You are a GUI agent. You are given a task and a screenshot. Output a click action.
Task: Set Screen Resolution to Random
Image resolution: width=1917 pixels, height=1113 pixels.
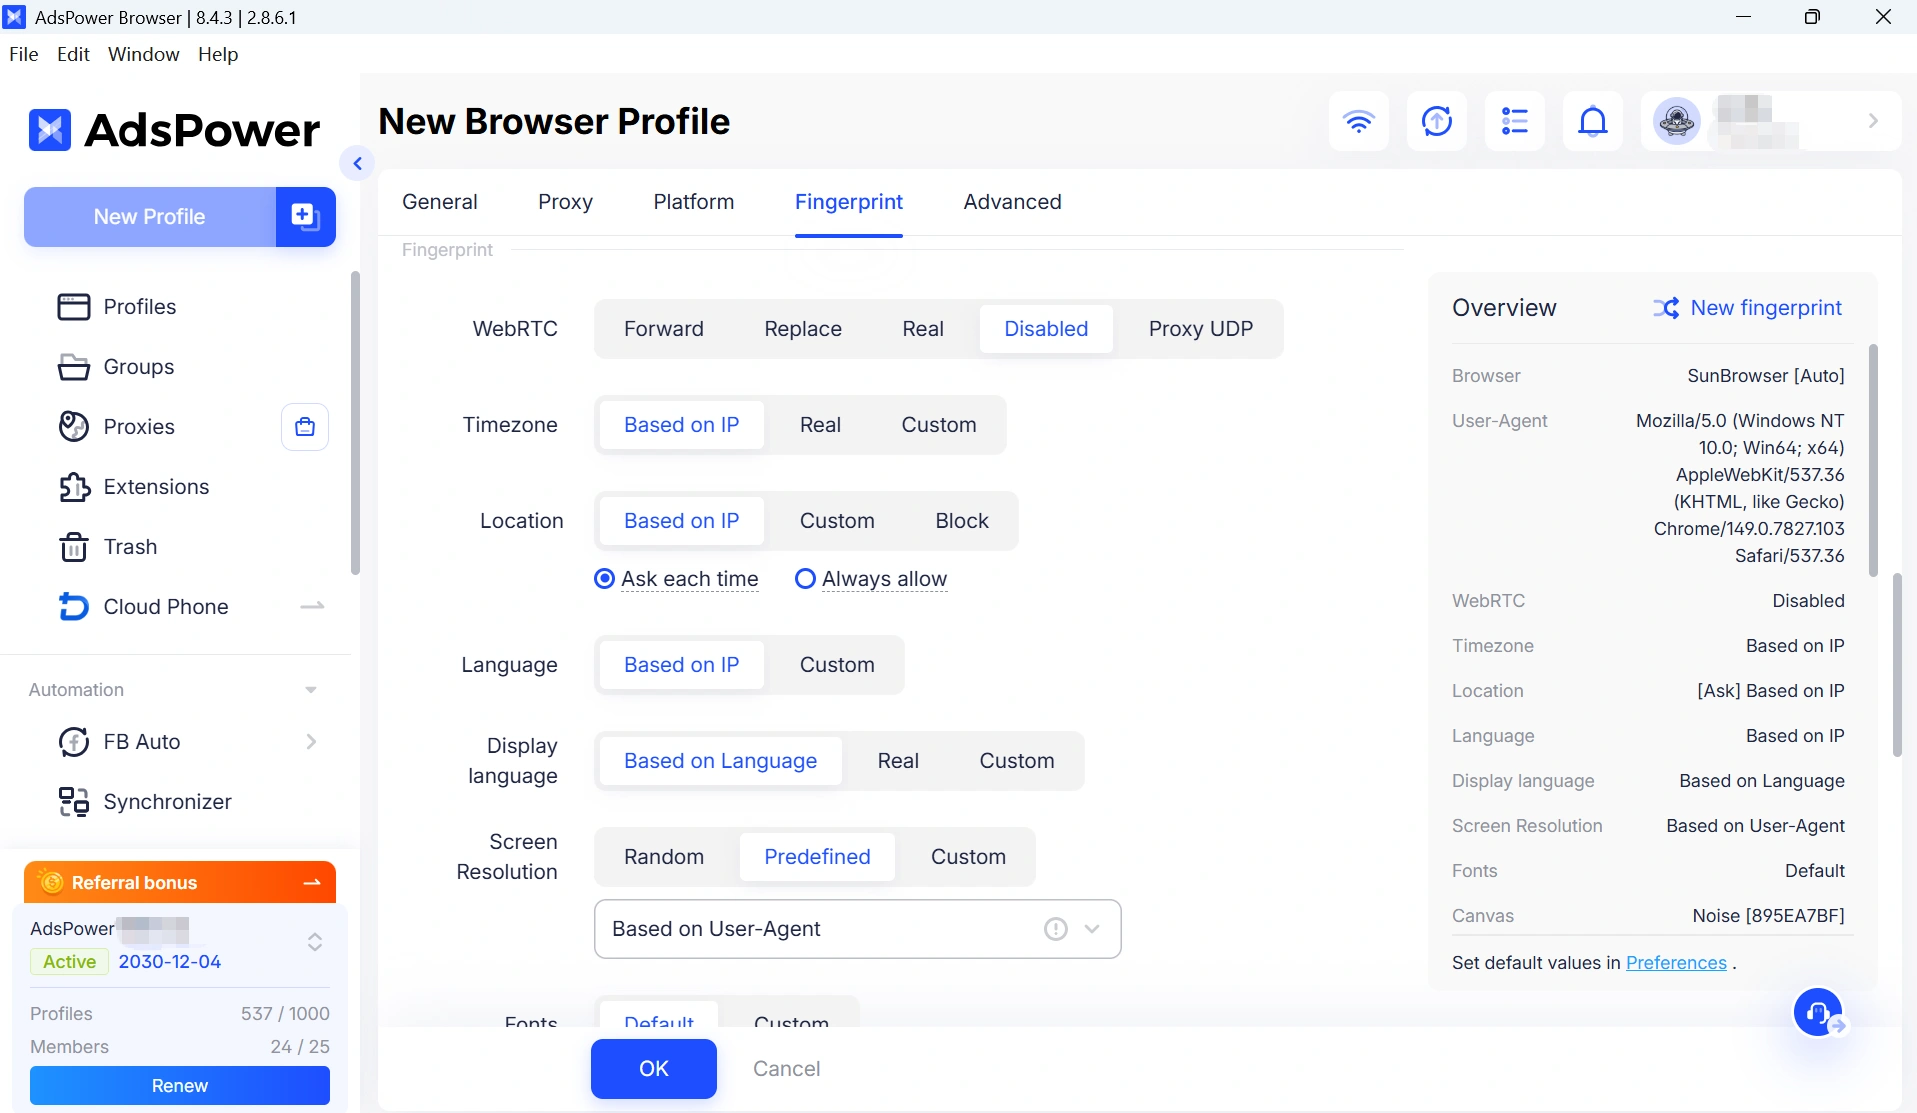click(x=664, y=857)
